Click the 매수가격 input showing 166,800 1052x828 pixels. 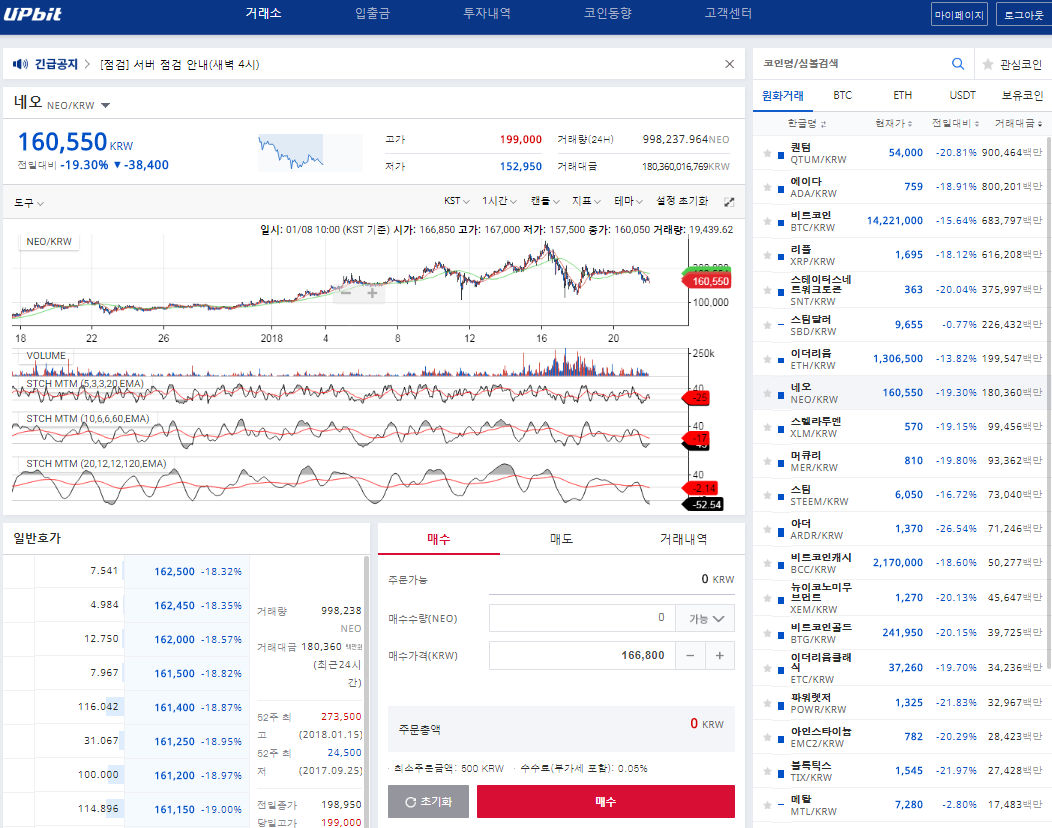582,656
